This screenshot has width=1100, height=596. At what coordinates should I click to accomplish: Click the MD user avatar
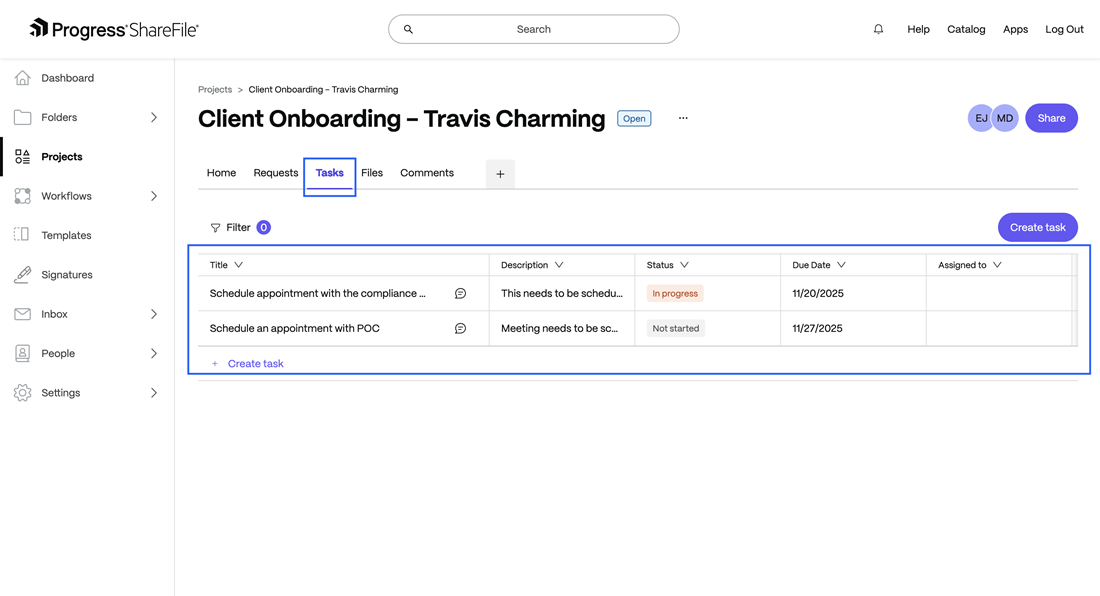pos(1005,118)
